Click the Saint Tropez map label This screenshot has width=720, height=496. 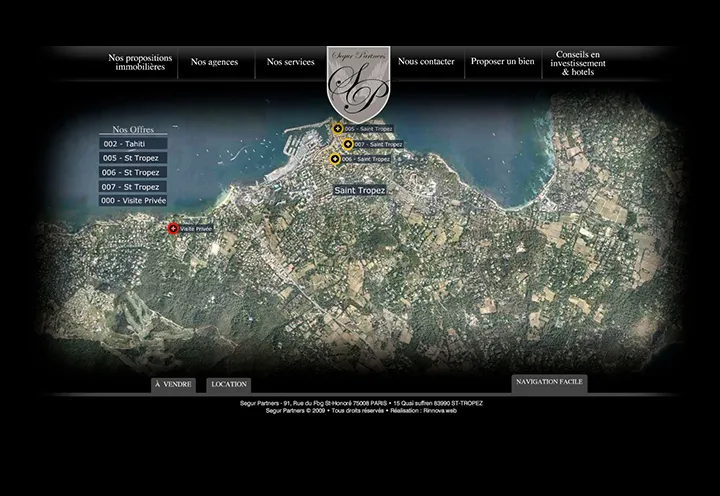click(360, 190)
